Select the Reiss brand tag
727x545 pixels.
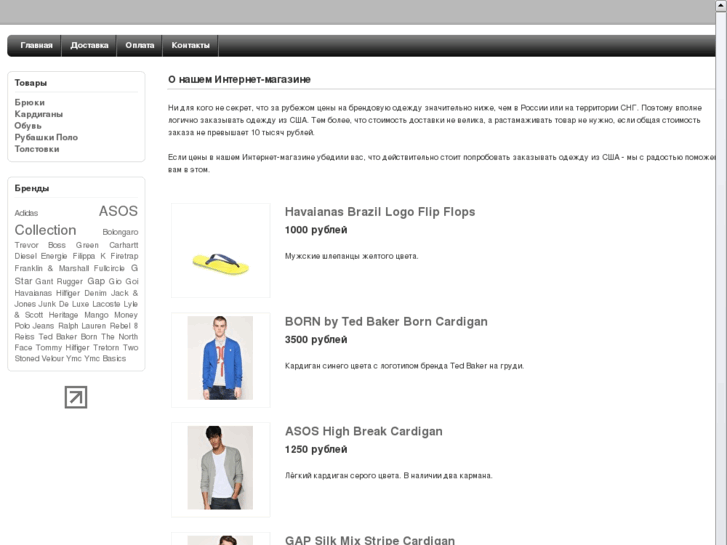(25, 337)
